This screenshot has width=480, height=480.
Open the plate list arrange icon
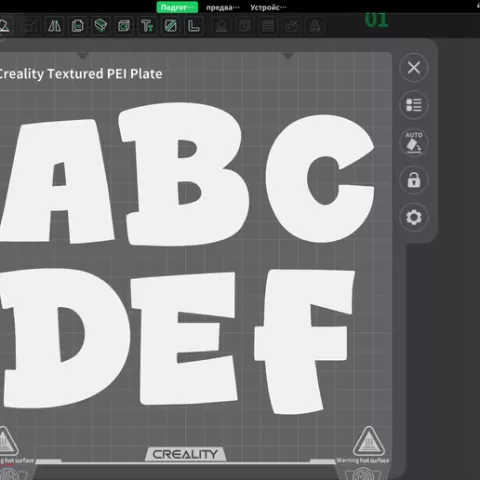point(414,105)
